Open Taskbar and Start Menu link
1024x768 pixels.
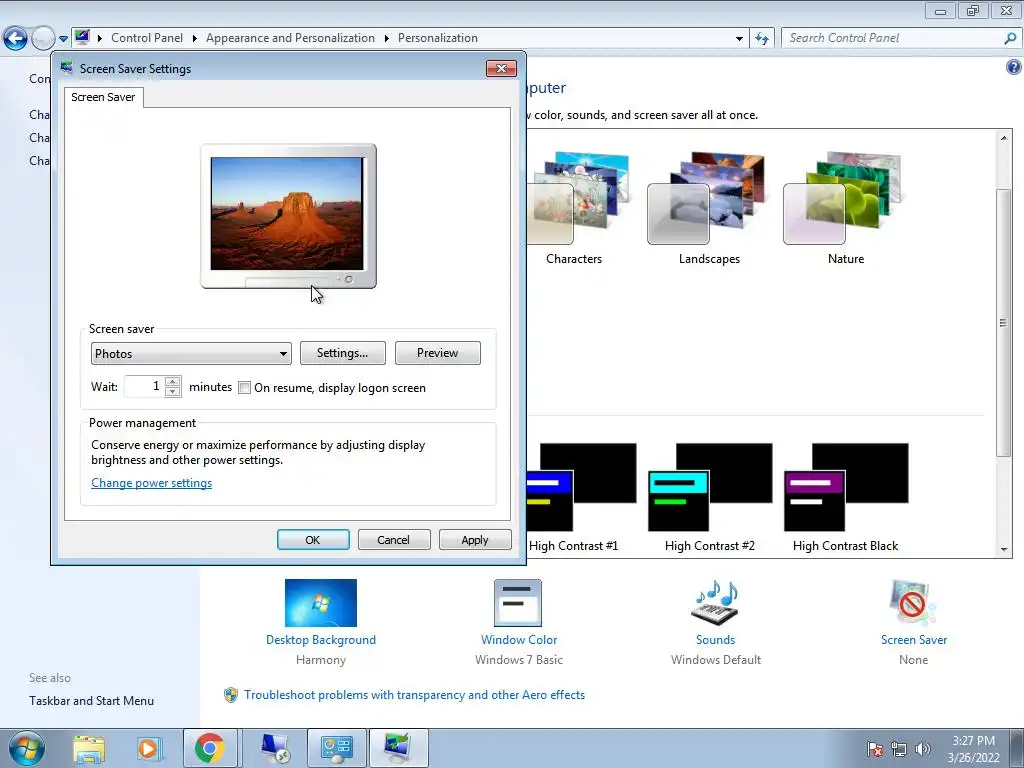coord(91,701)
